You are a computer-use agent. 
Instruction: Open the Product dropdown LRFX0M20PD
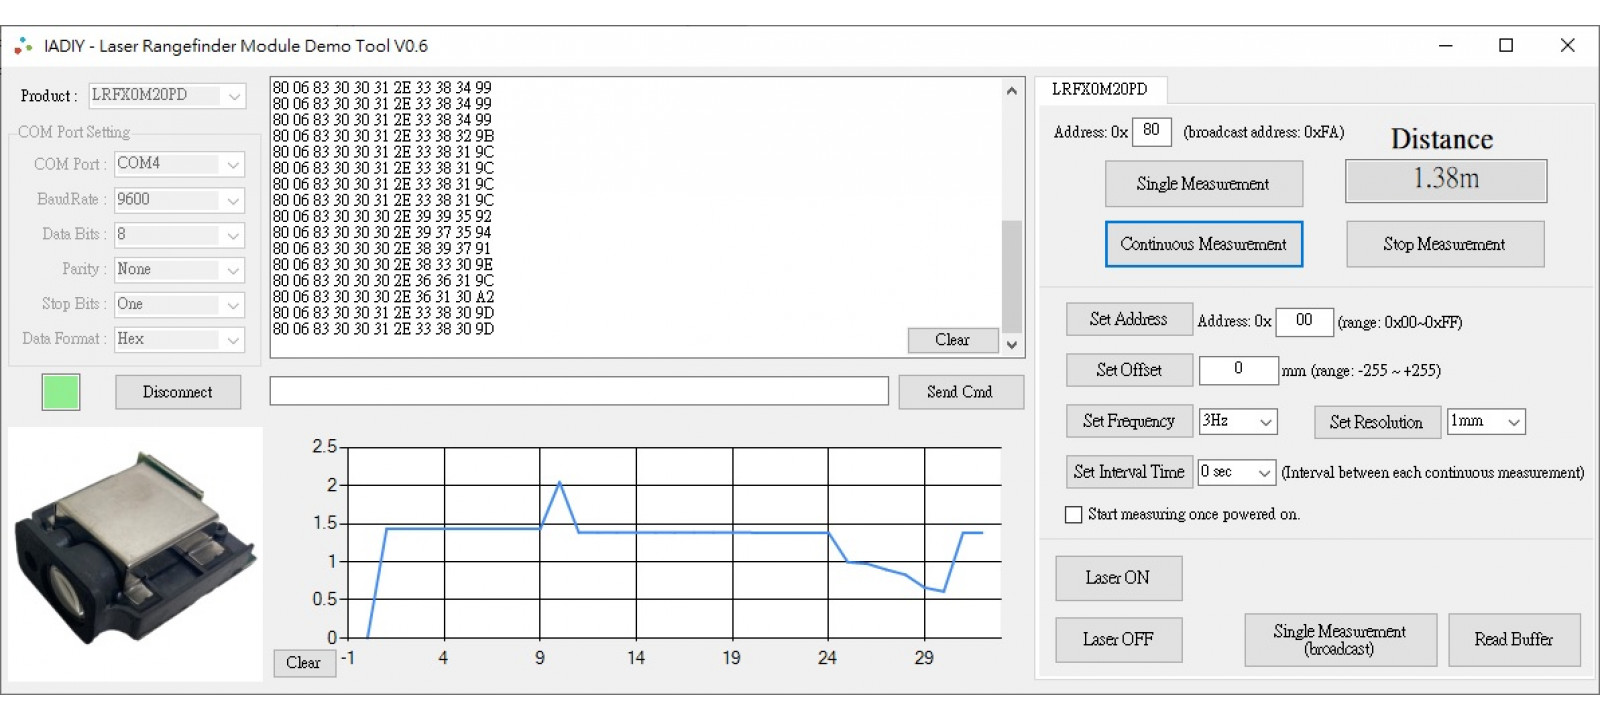click(167, 96)
